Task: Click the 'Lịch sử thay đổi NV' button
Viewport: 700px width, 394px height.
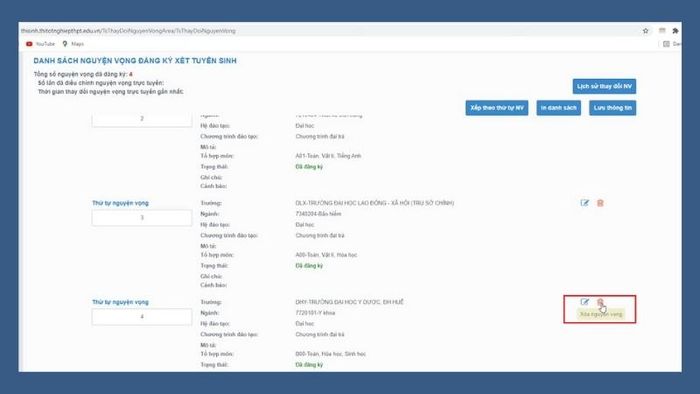Action: pos(604,86)
